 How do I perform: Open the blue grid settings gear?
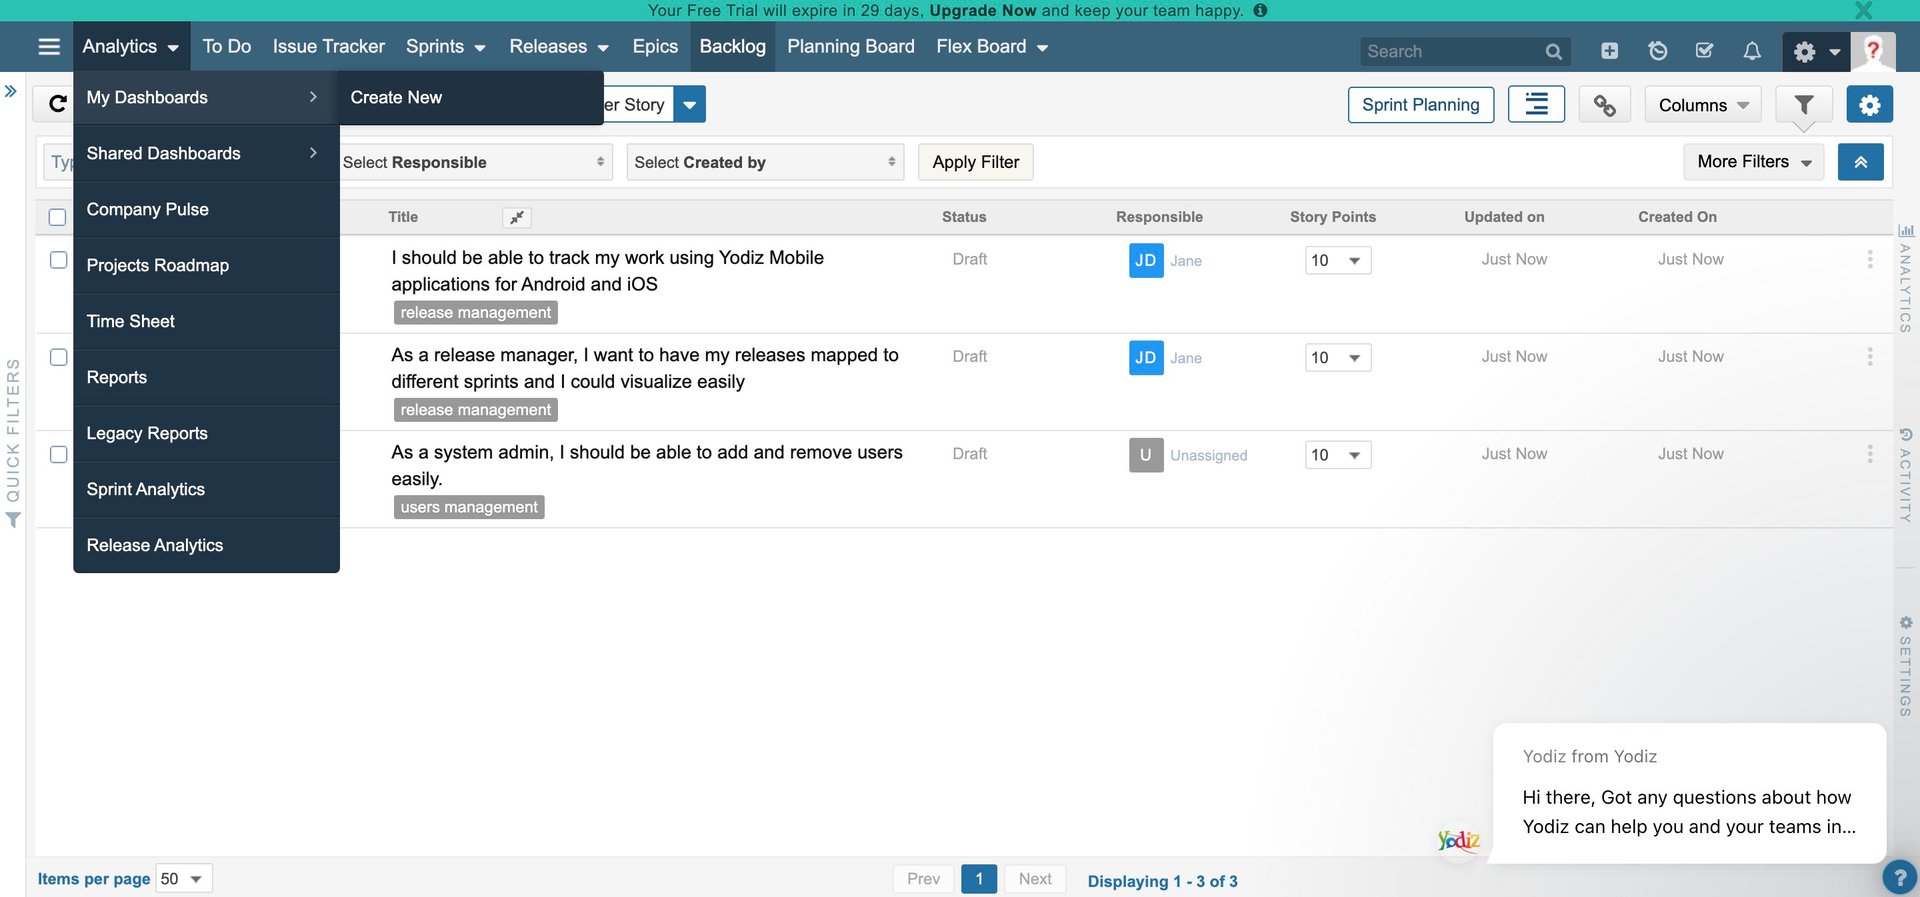(x=1869, y=104)
